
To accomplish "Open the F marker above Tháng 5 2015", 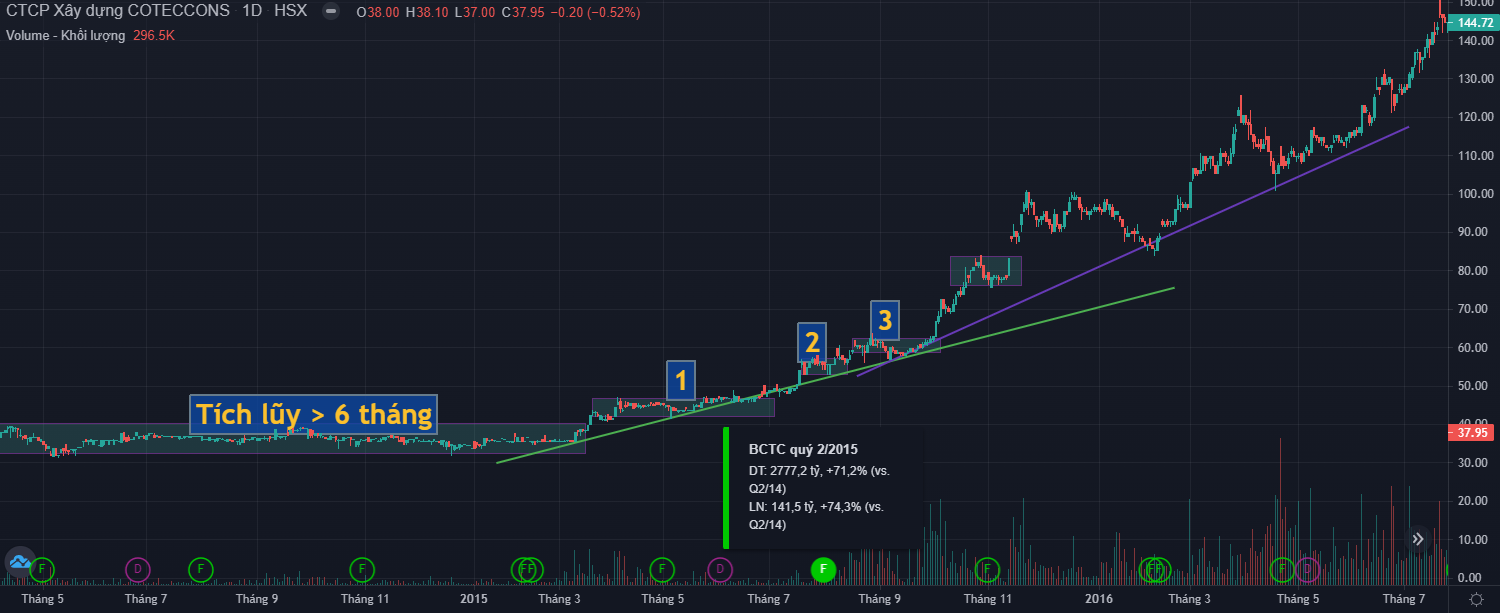I will [660, 569].
